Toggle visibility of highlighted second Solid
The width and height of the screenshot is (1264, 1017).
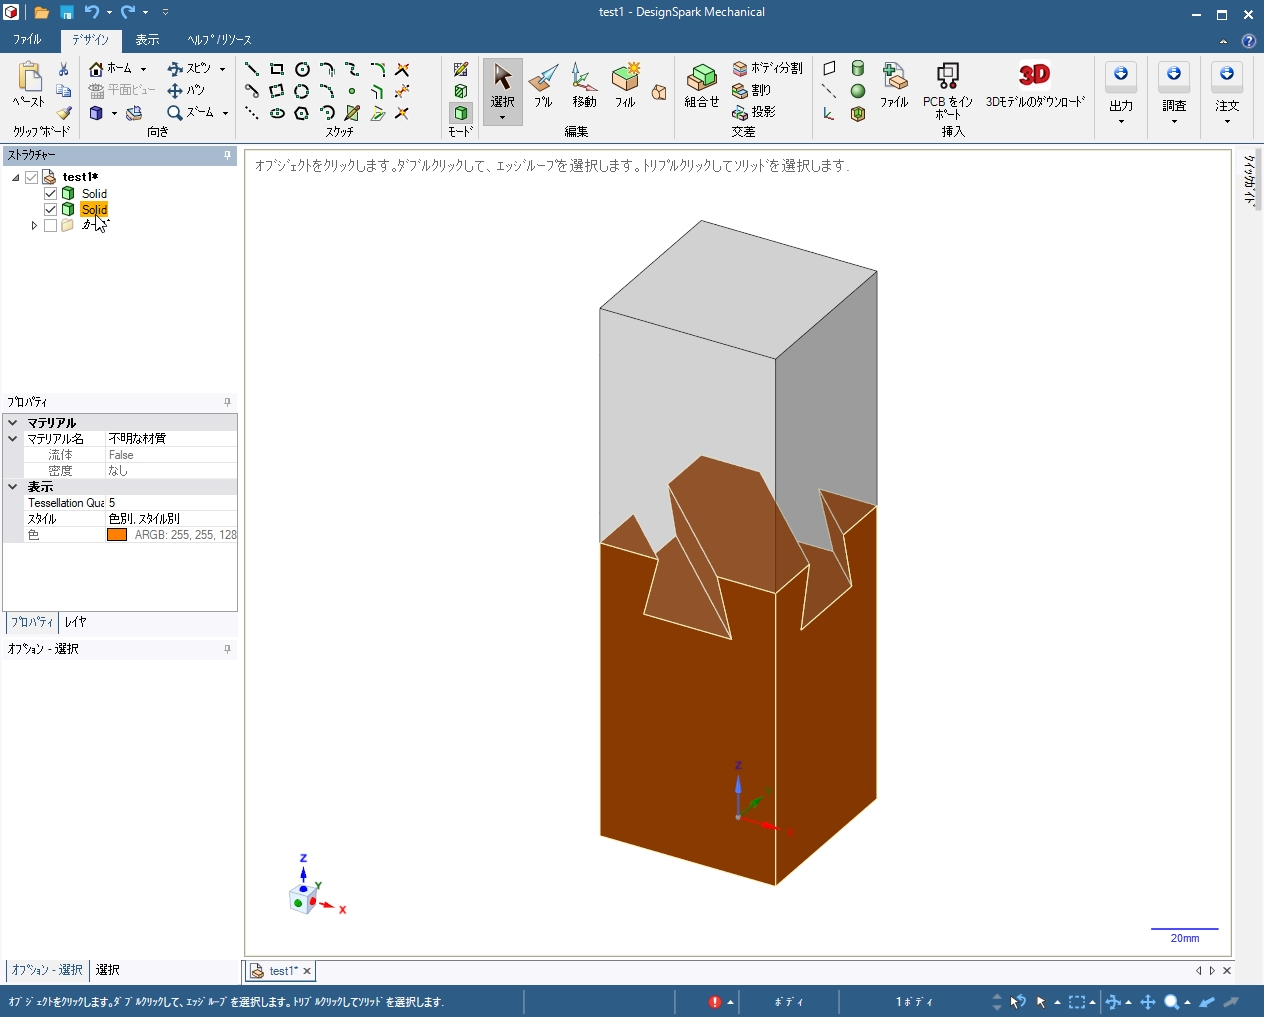click(x=50, y=210)
